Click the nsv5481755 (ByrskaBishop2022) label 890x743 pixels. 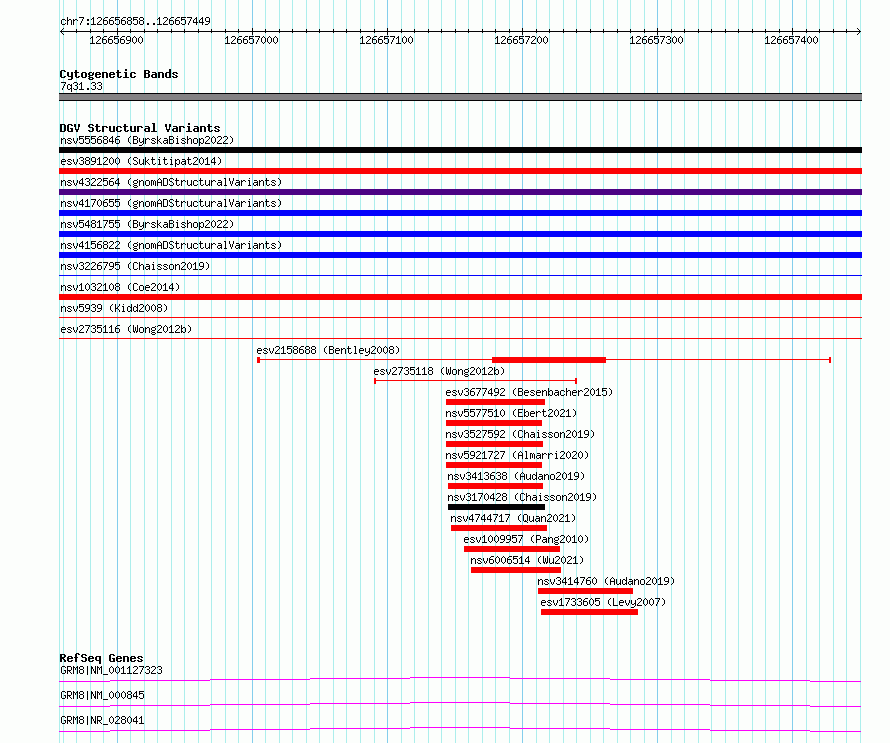(147, 224)
